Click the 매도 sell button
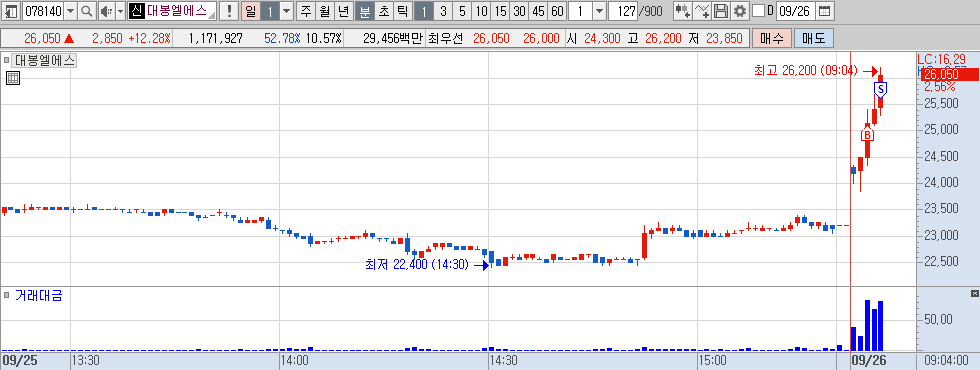The image size is (980, 370). (x=813, y=38)
